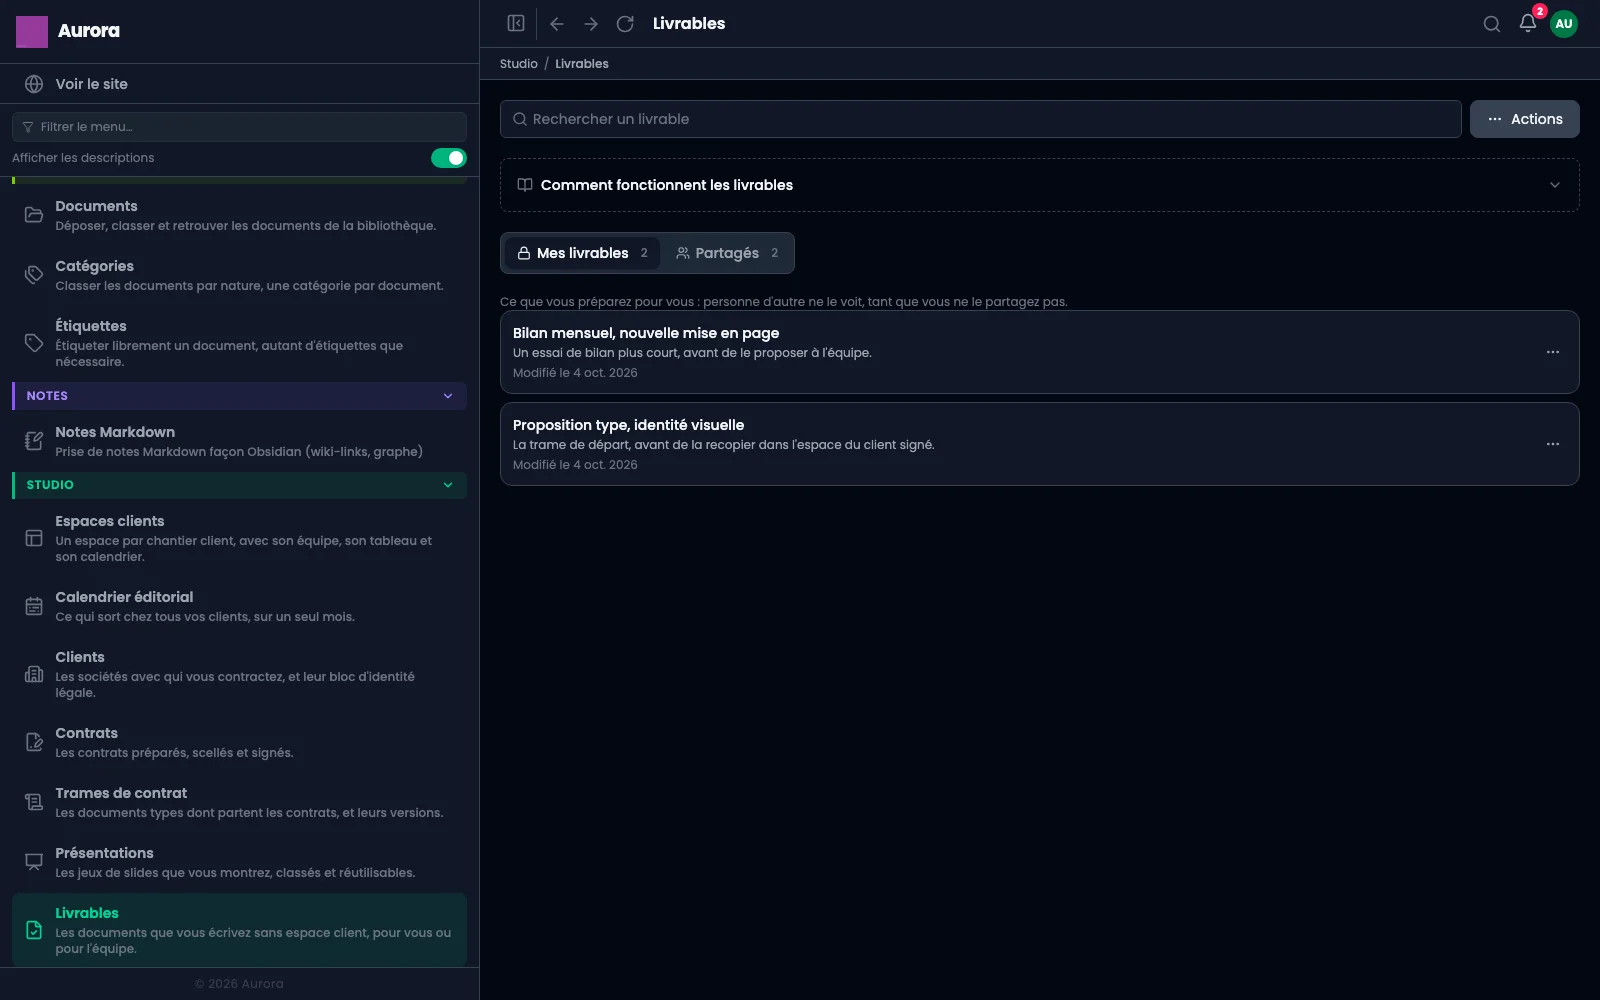1600x1000 pixels.
Task: Go back with the left arrow
Action: [x=557, y=23]
